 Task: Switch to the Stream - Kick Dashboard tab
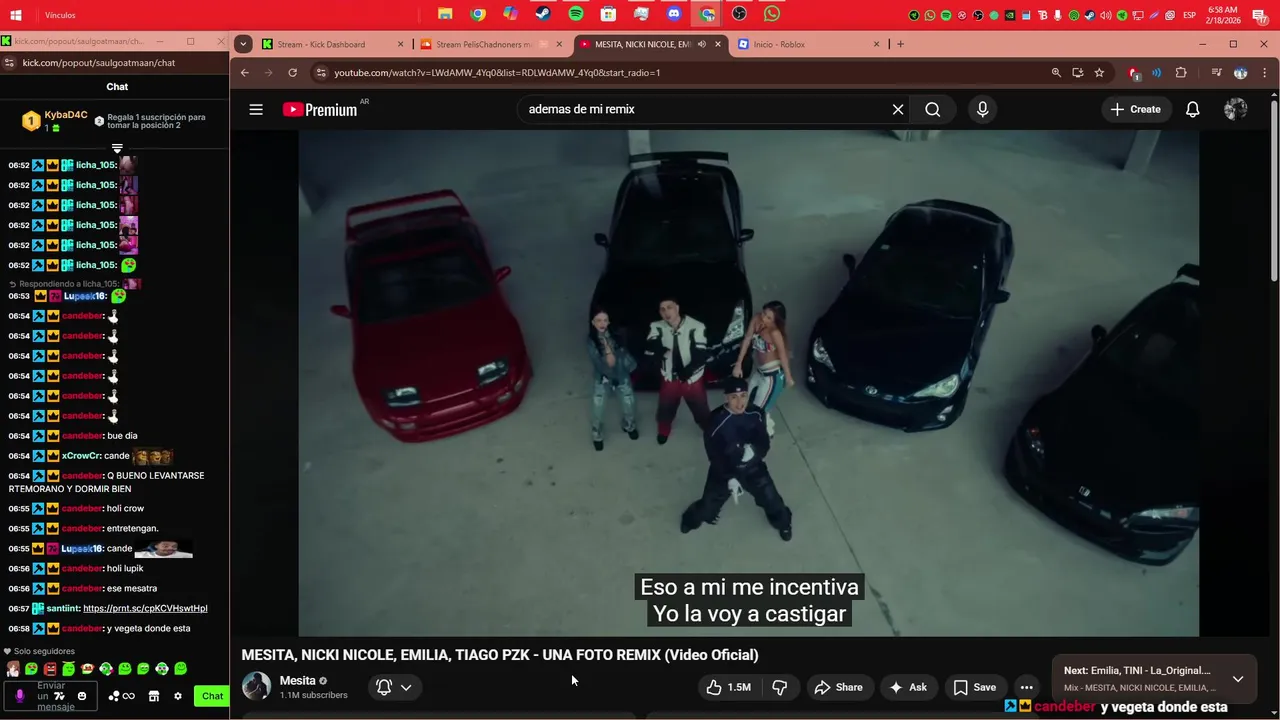332,44
